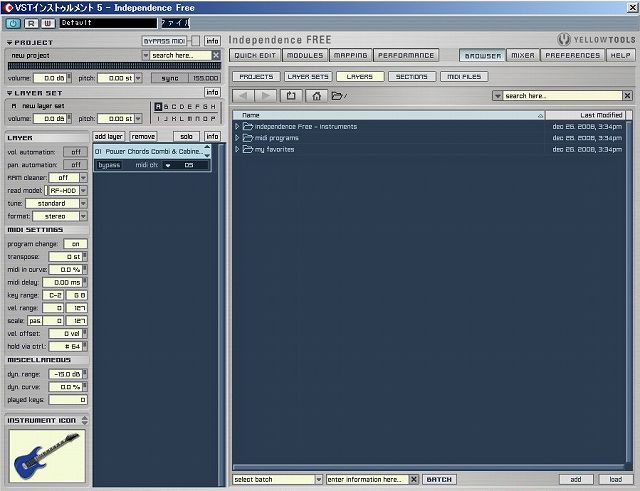Open the layer set pitch dropdown
The width and height of the screenshot is (640, 491).
(138, 118)
